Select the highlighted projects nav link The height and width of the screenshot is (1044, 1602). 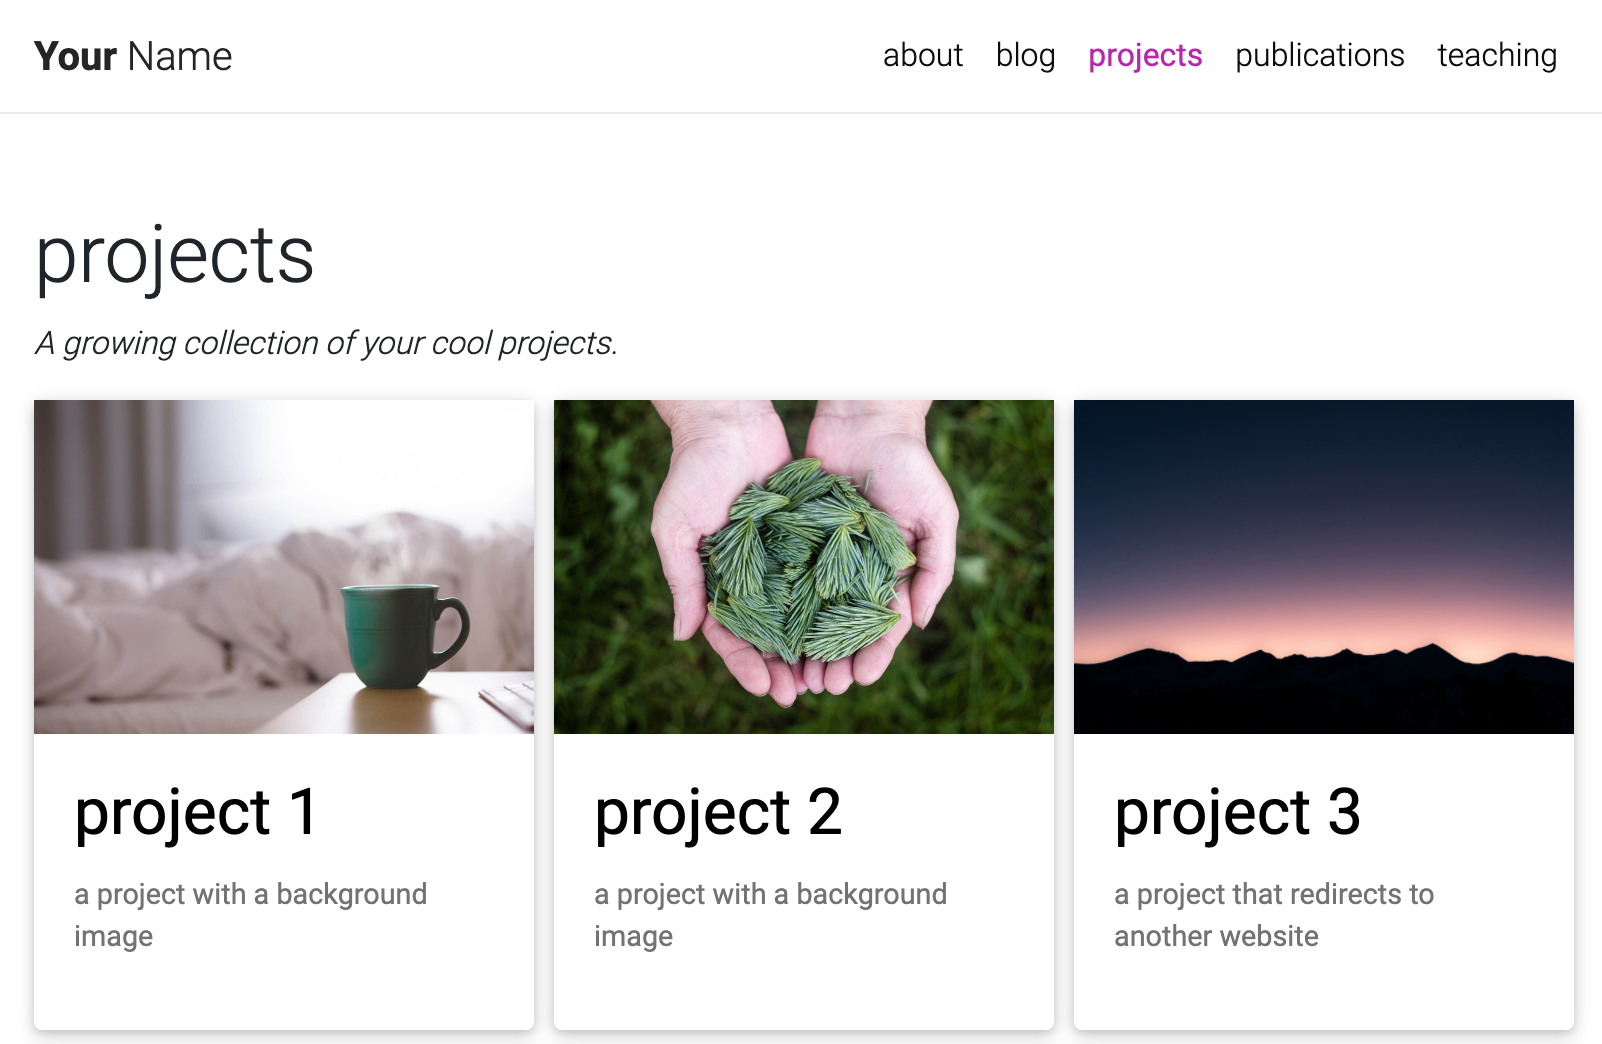click(1145, 55)
